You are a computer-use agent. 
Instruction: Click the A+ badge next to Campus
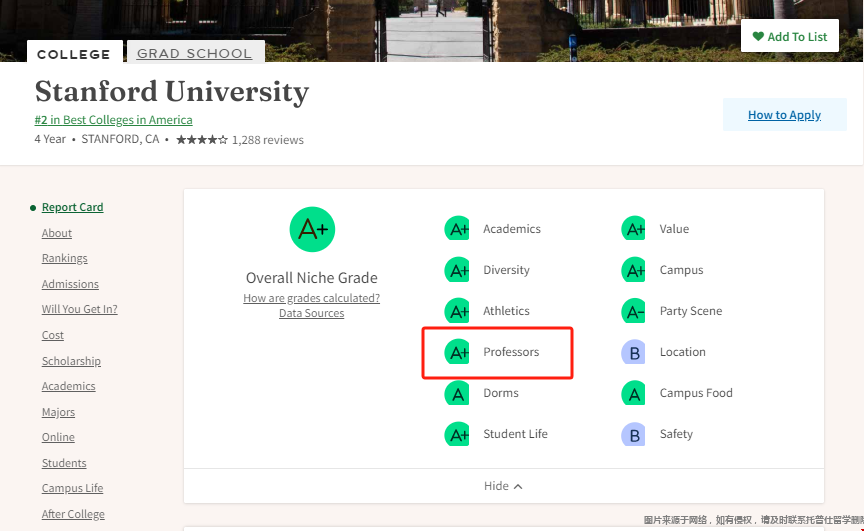[x=634, y=270]
